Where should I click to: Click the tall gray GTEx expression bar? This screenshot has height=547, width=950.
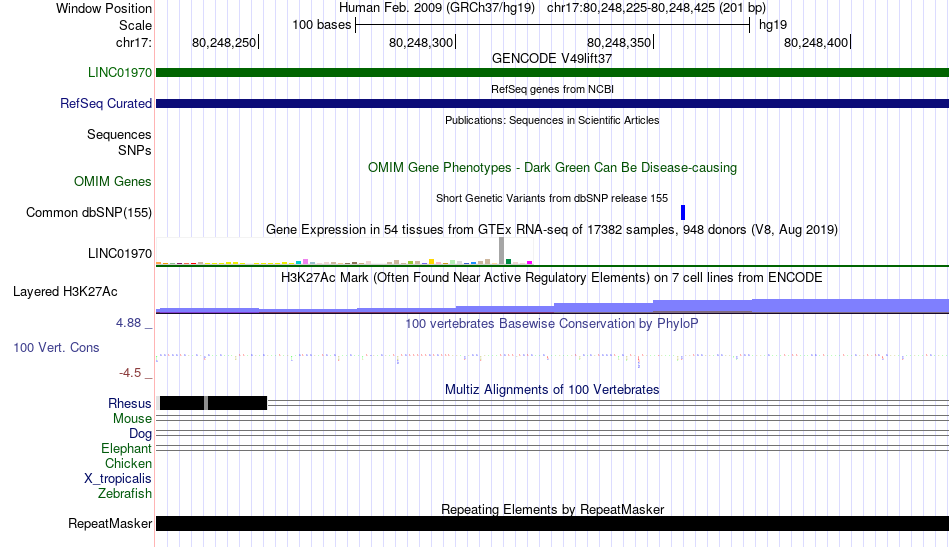coord(502,251)
